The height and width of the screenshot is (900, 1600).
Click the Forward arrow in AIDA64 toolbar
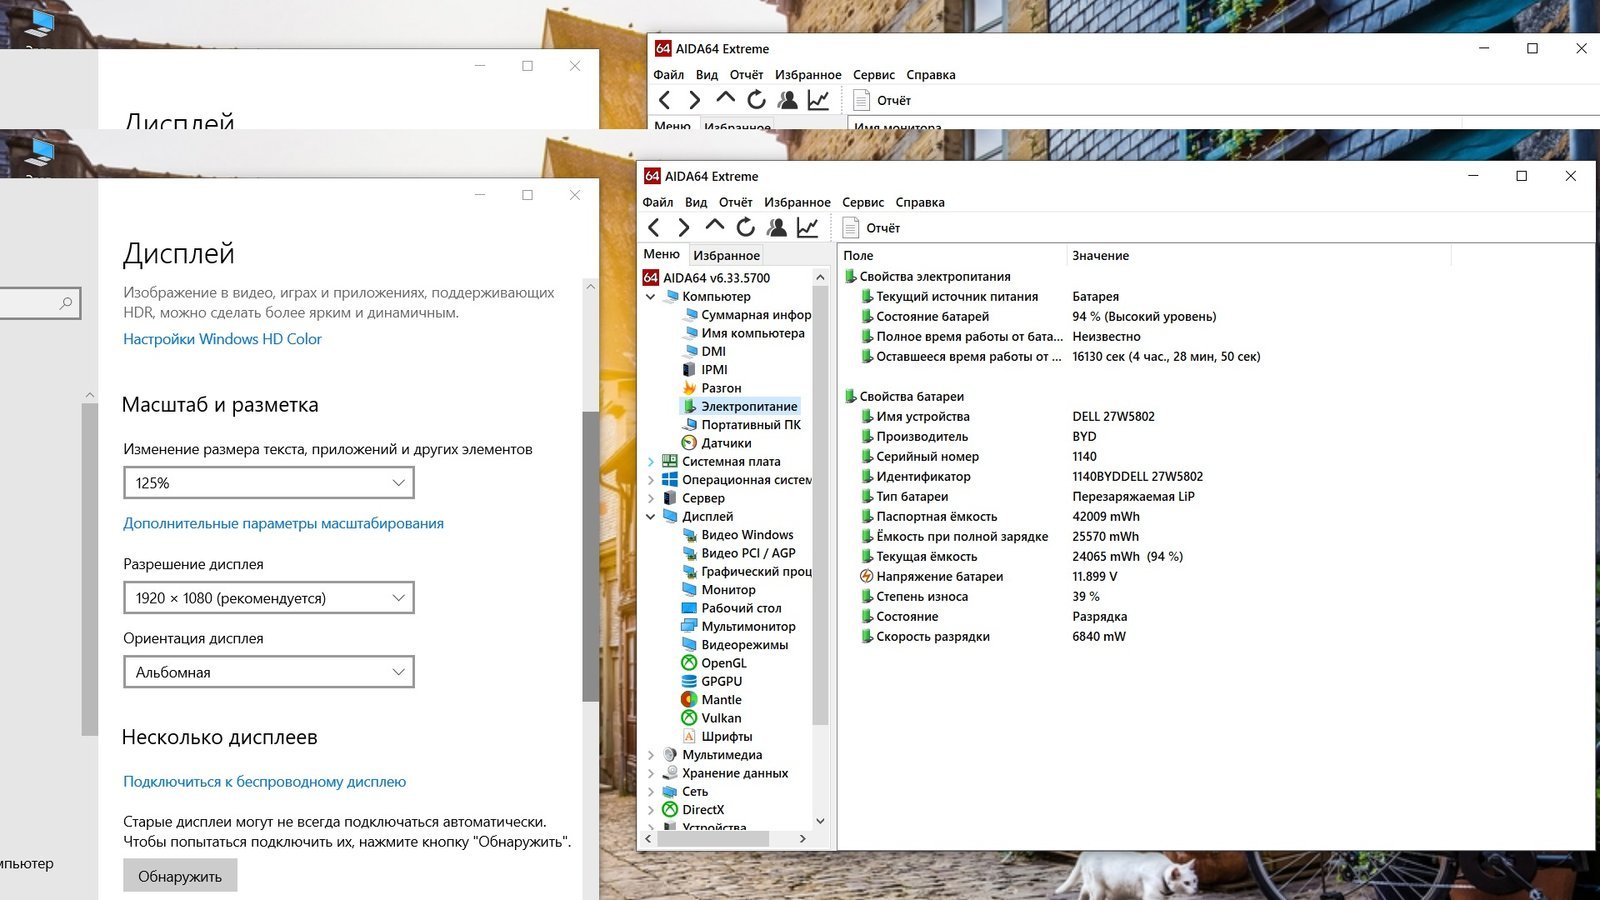684,228
